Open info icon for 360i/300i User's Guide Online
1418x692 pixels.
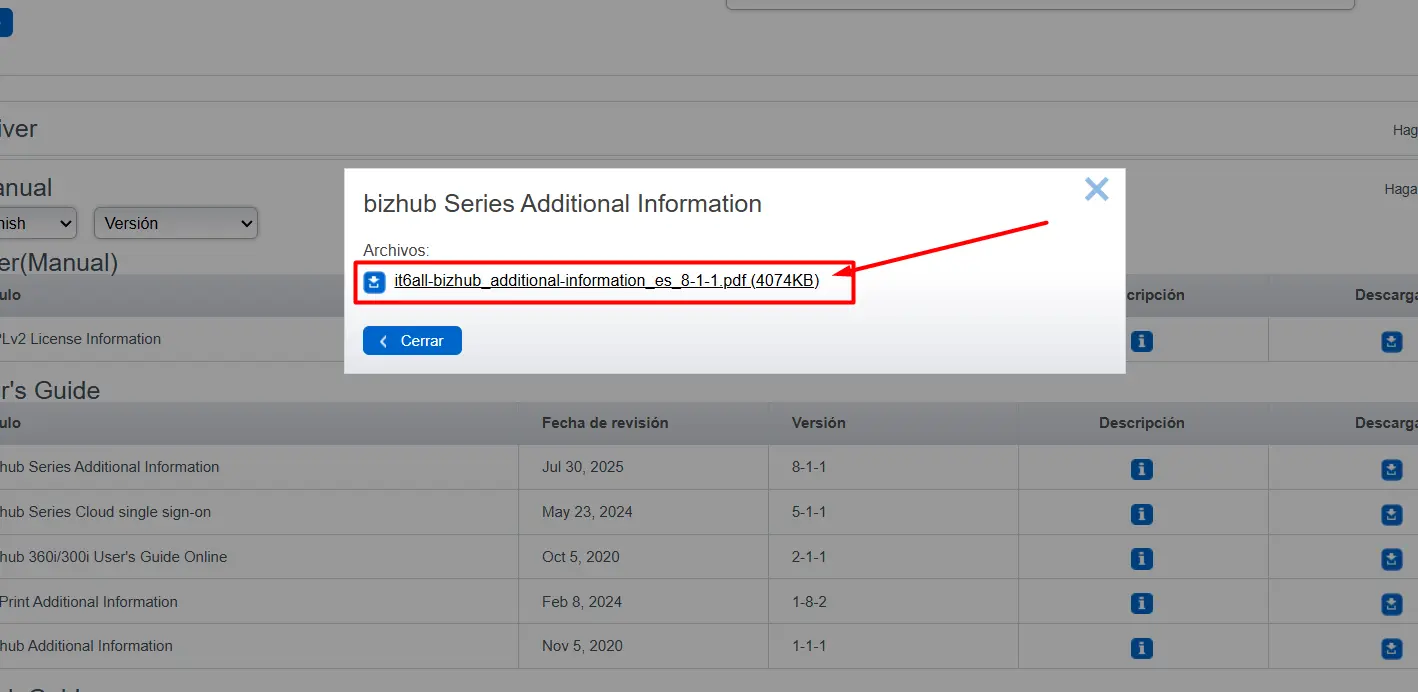pyautogui.click(x=1142, y=559)
